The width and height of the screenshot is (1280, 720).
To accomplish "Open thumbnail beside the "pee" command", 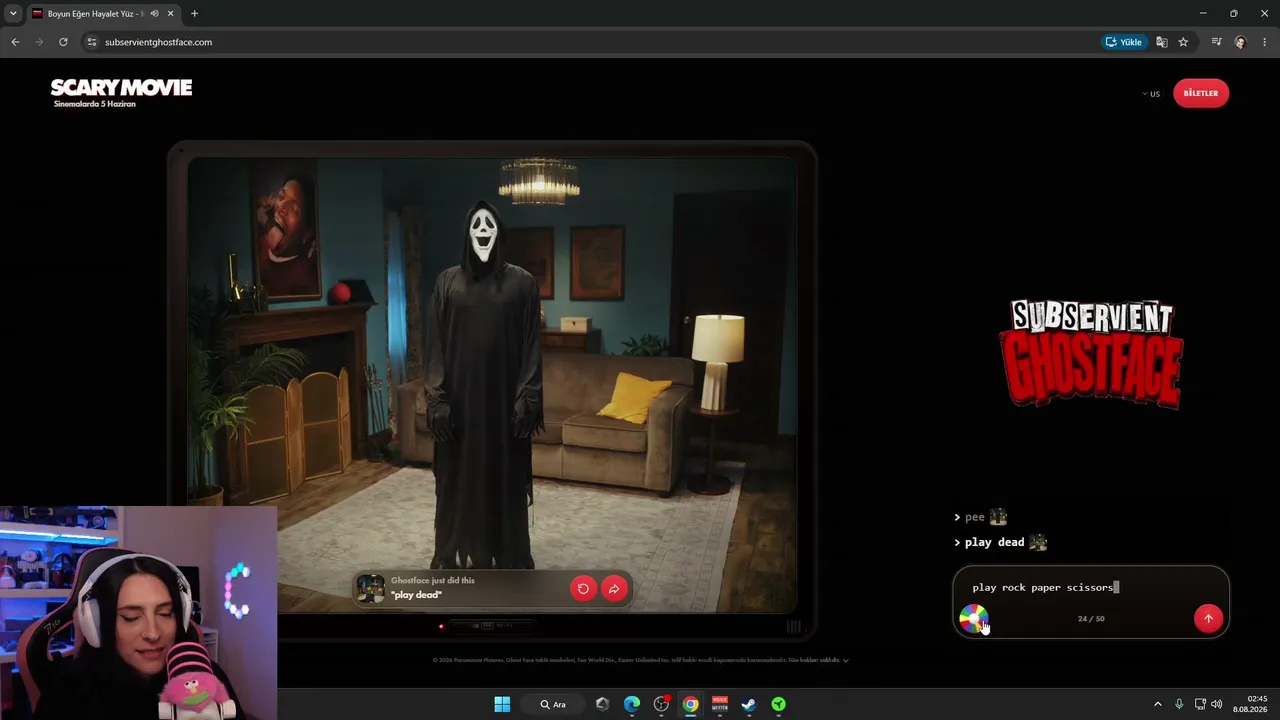I will click(998, 517).
